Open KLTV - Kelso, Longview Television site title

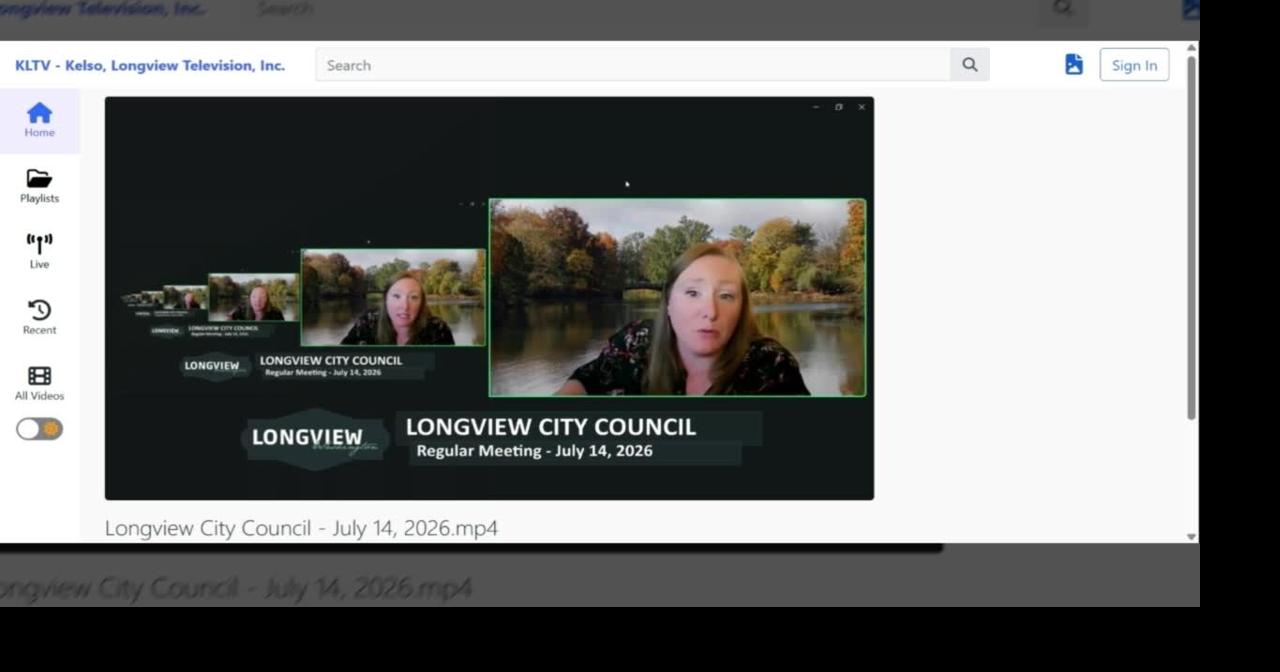tap(150, 65)
